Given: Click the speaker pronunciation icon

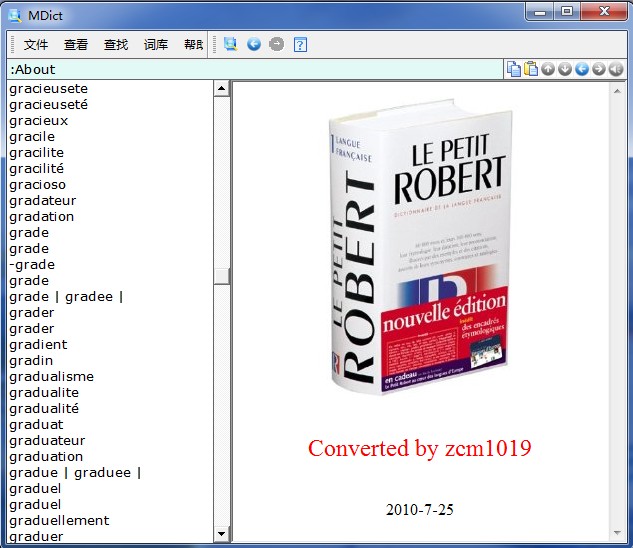Looking at the screenshot, I should pyautogui.click(x=616, y=69).
